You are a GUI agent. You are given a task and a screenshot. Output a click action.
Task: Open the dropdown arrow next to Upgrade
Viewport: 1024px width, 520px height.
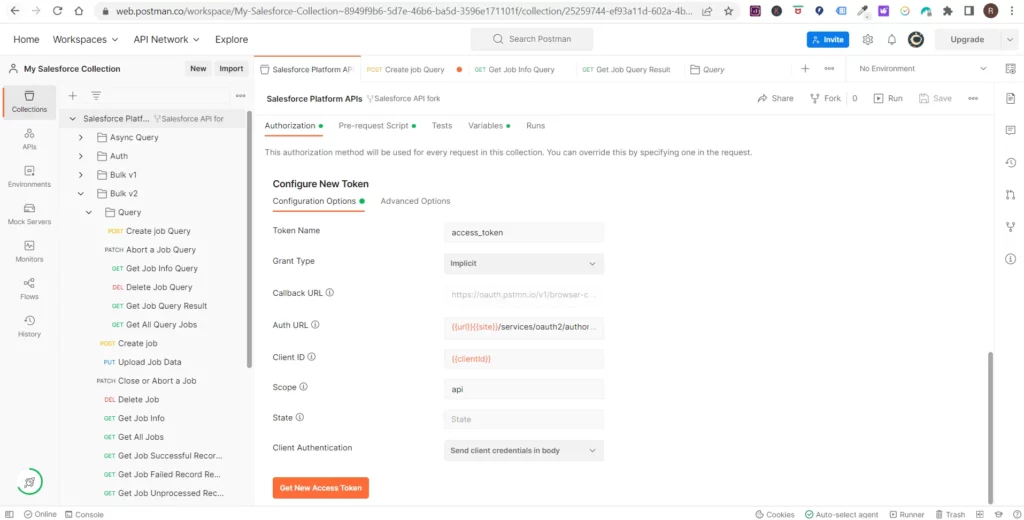coord(1009,39)
